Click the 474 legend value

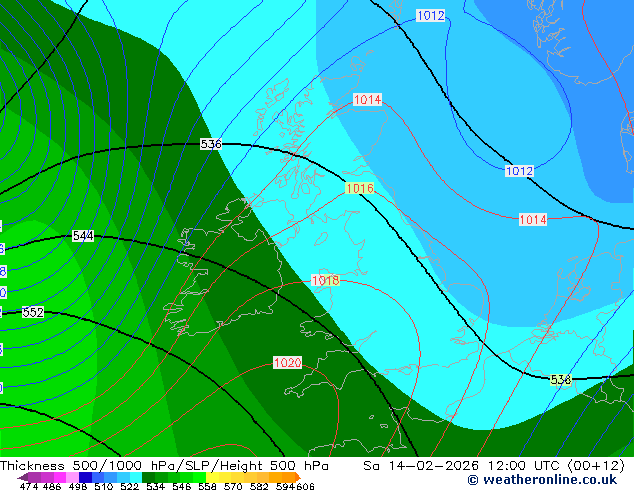(29, 486)
